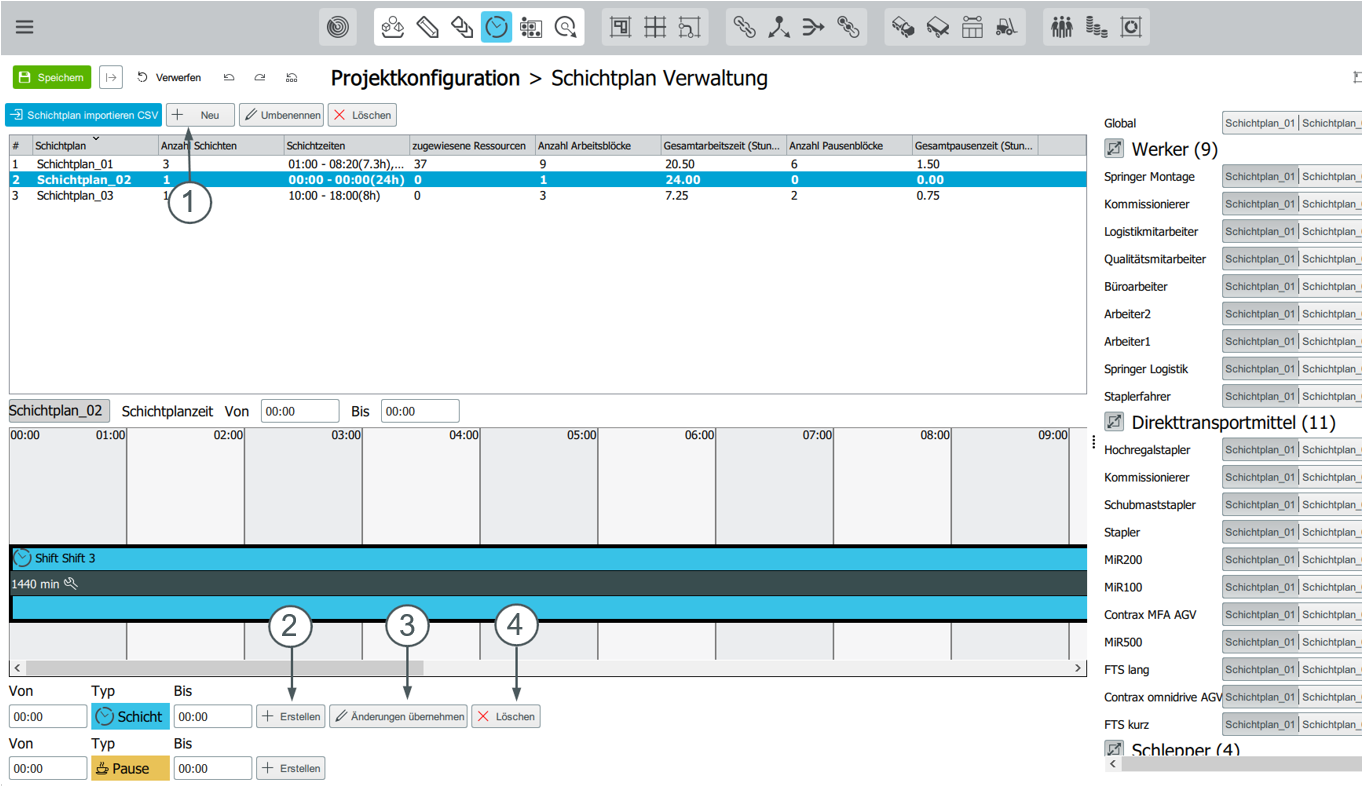This screenshot has width=1365, height=786.
Task: Select the trailer cart icon
Action: pyautogui.click(x=938, y=27)
